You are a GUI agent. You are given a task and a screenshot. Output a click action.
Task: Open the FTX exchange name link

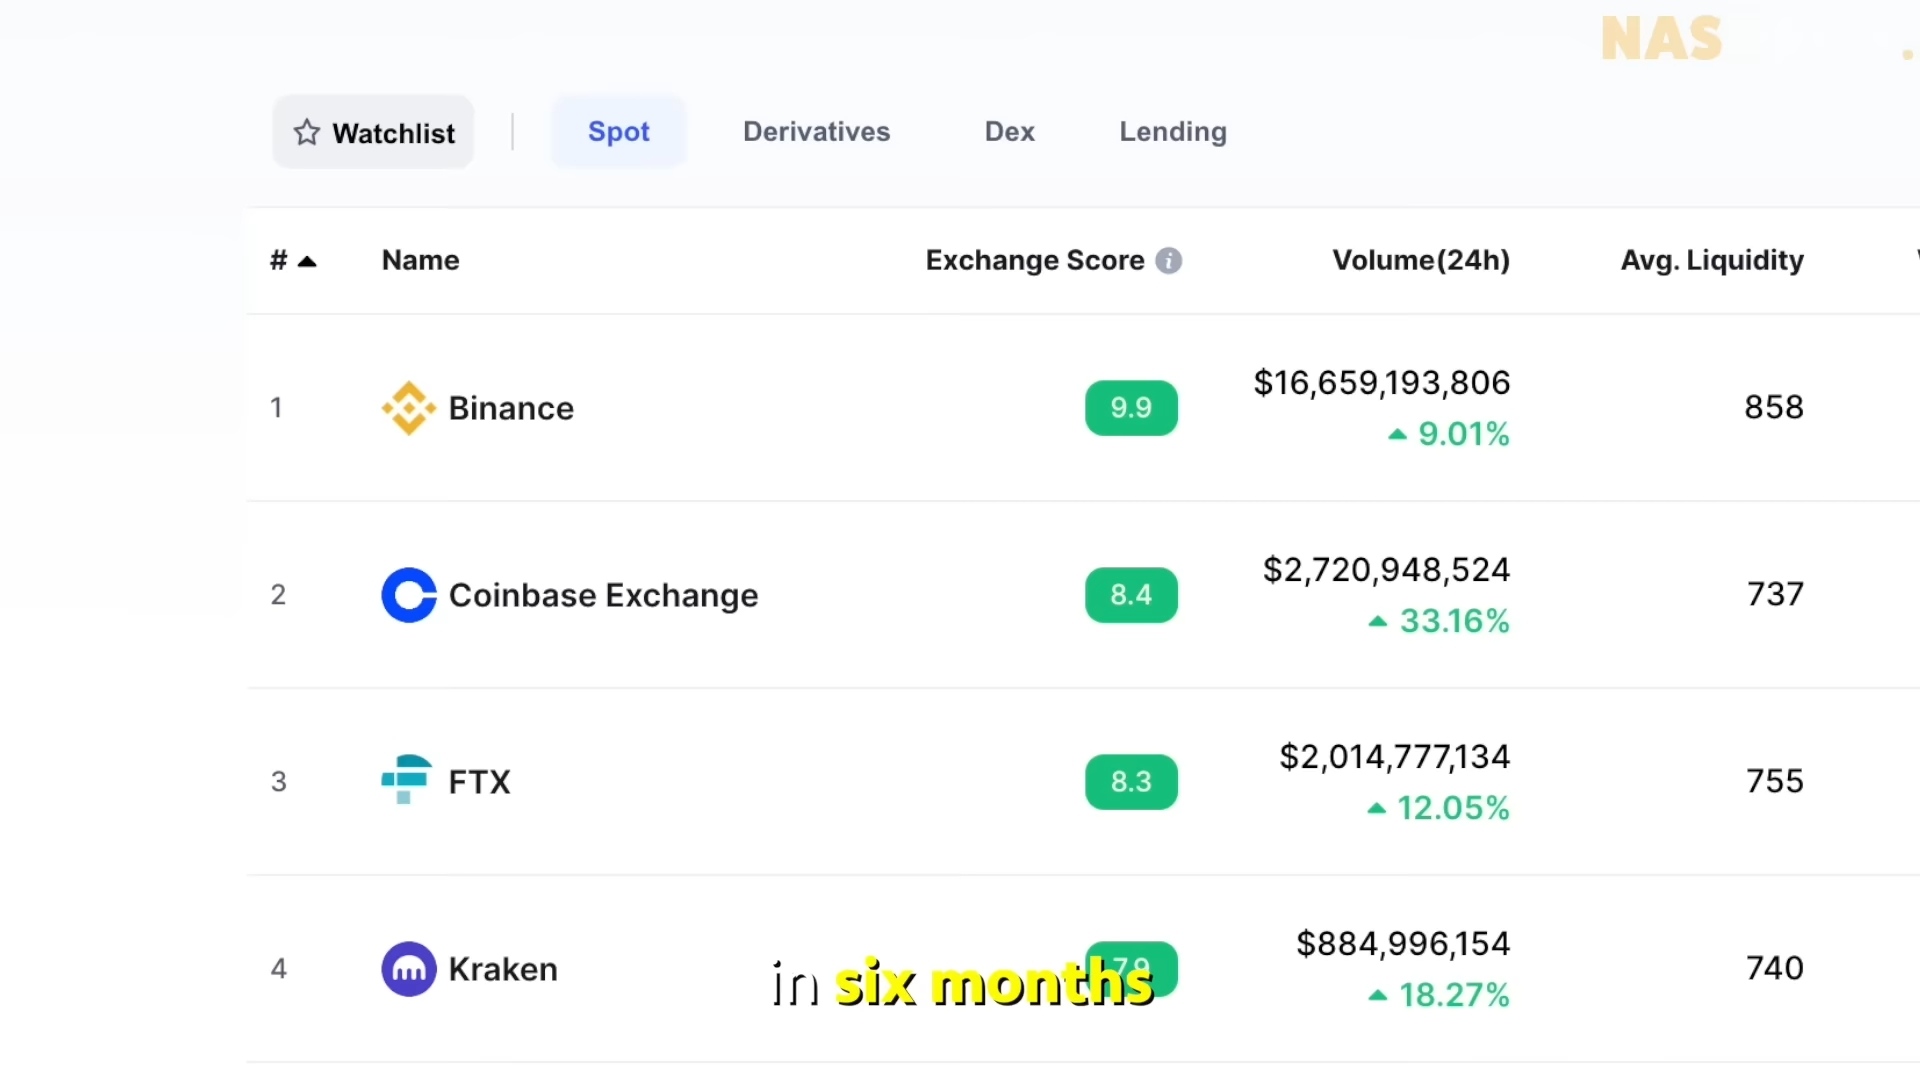click(x=479, y=781)
